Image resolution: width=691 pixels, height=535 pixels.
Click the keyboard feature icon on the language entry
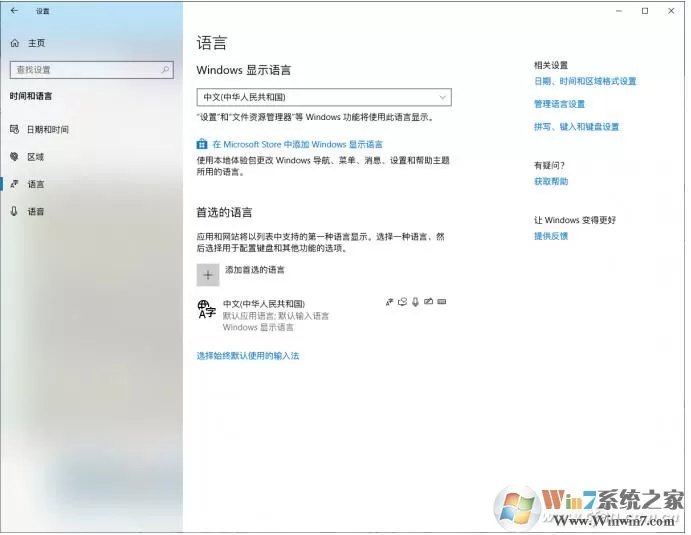coord(442,301)
